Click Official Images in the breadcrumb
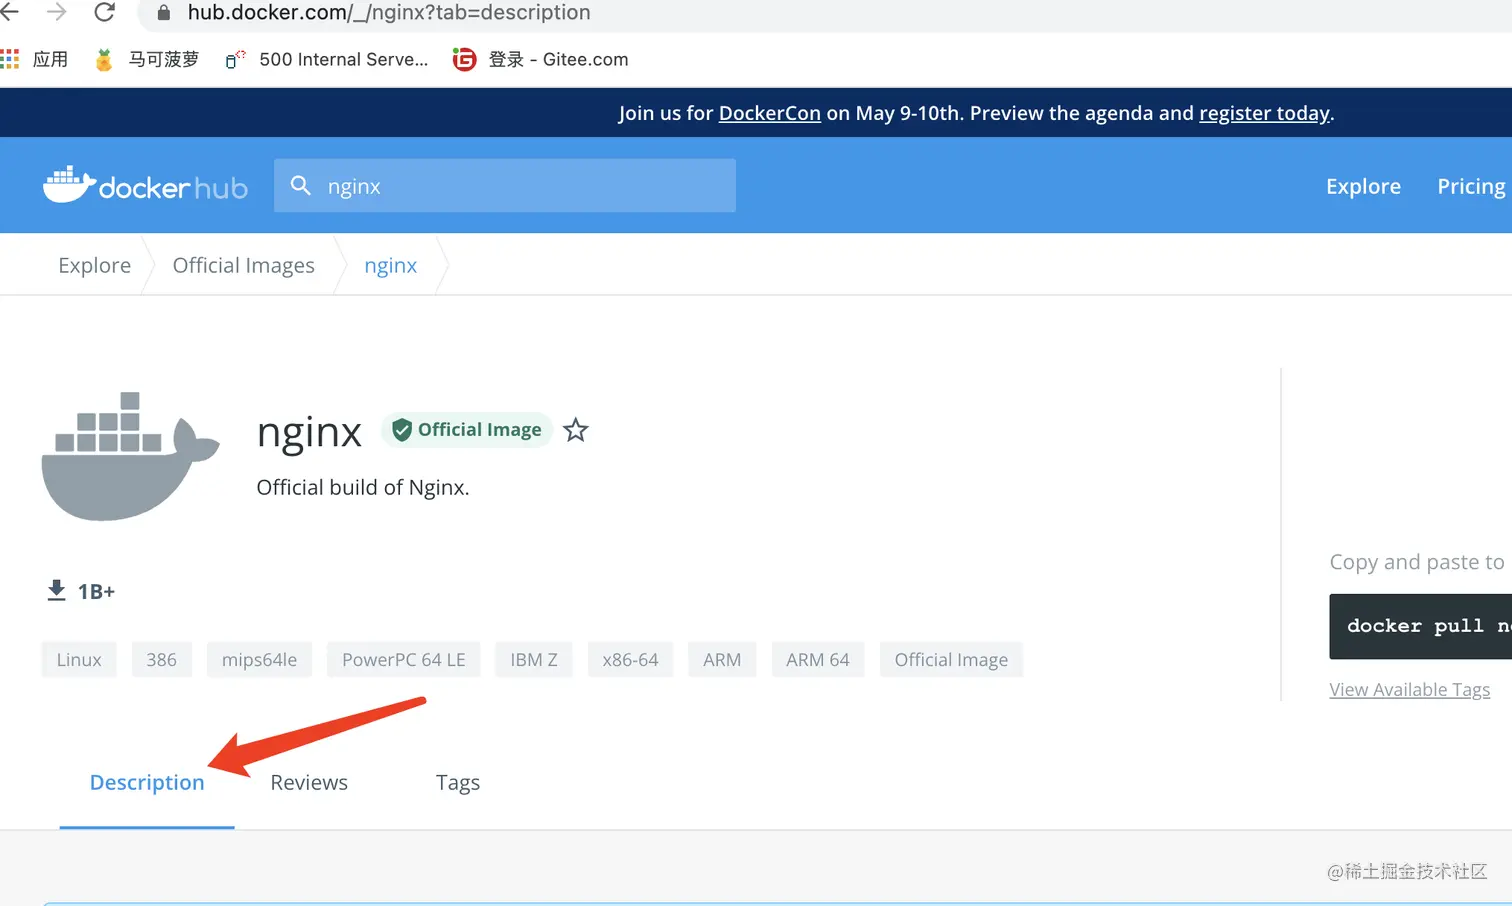Image resolution: width=1512 pixels, height=906 pixels. point(243,265)
